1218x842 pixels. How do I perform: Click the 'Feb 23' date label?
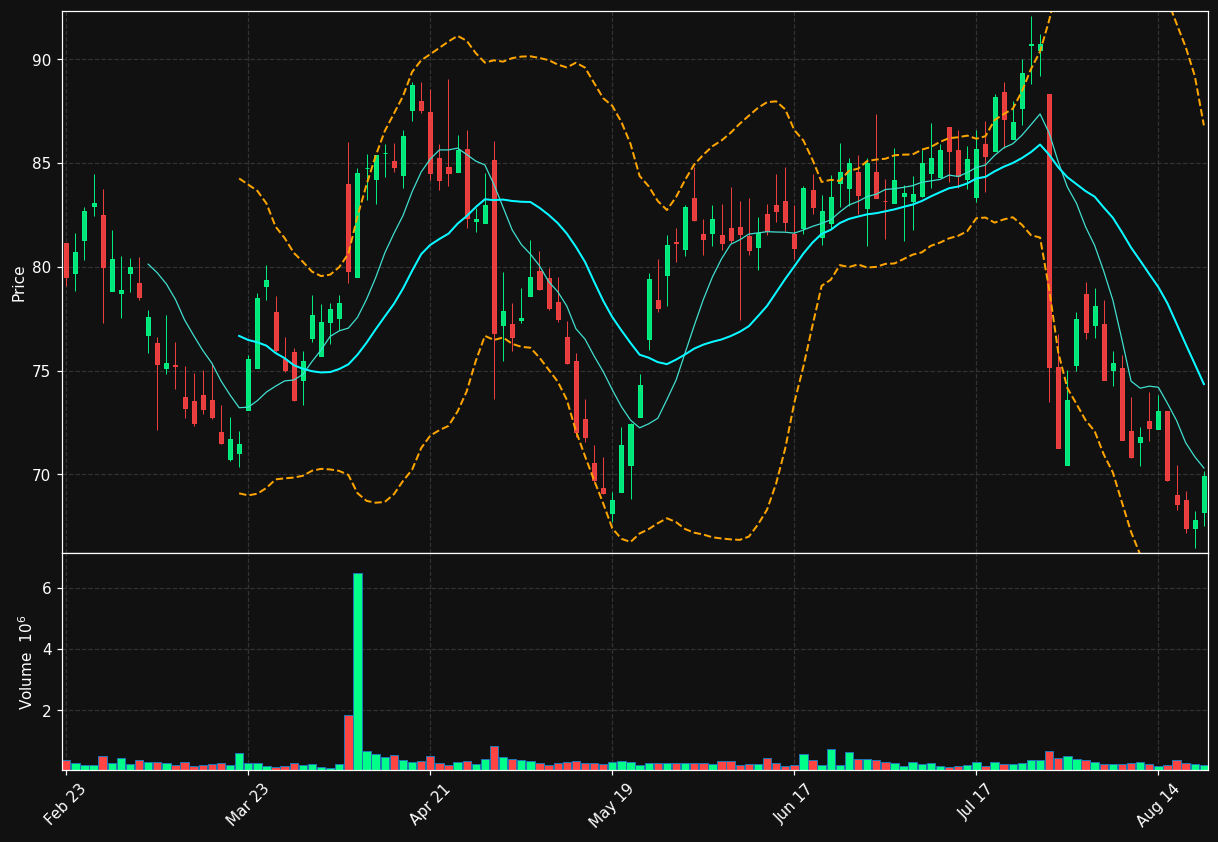point(65,802)
